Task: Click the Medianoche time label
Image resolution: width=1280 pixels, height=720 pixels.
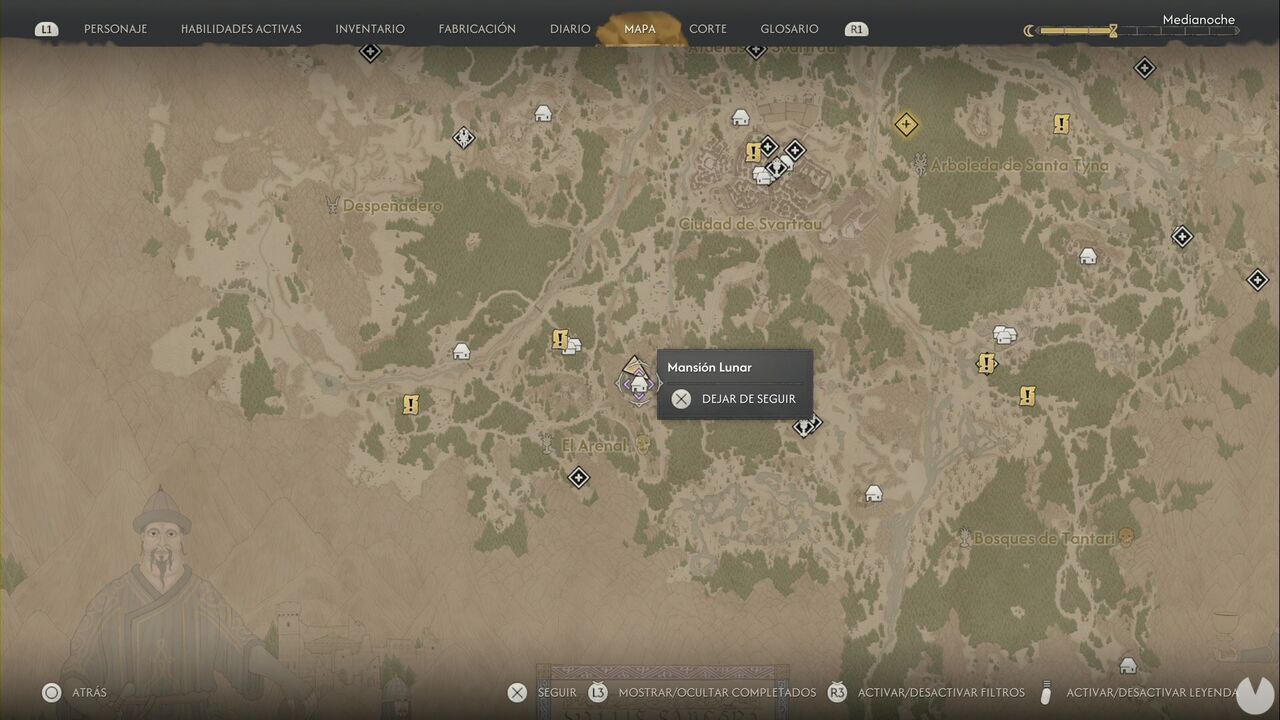Action: pyautogui.click(x=1198, y=19)
